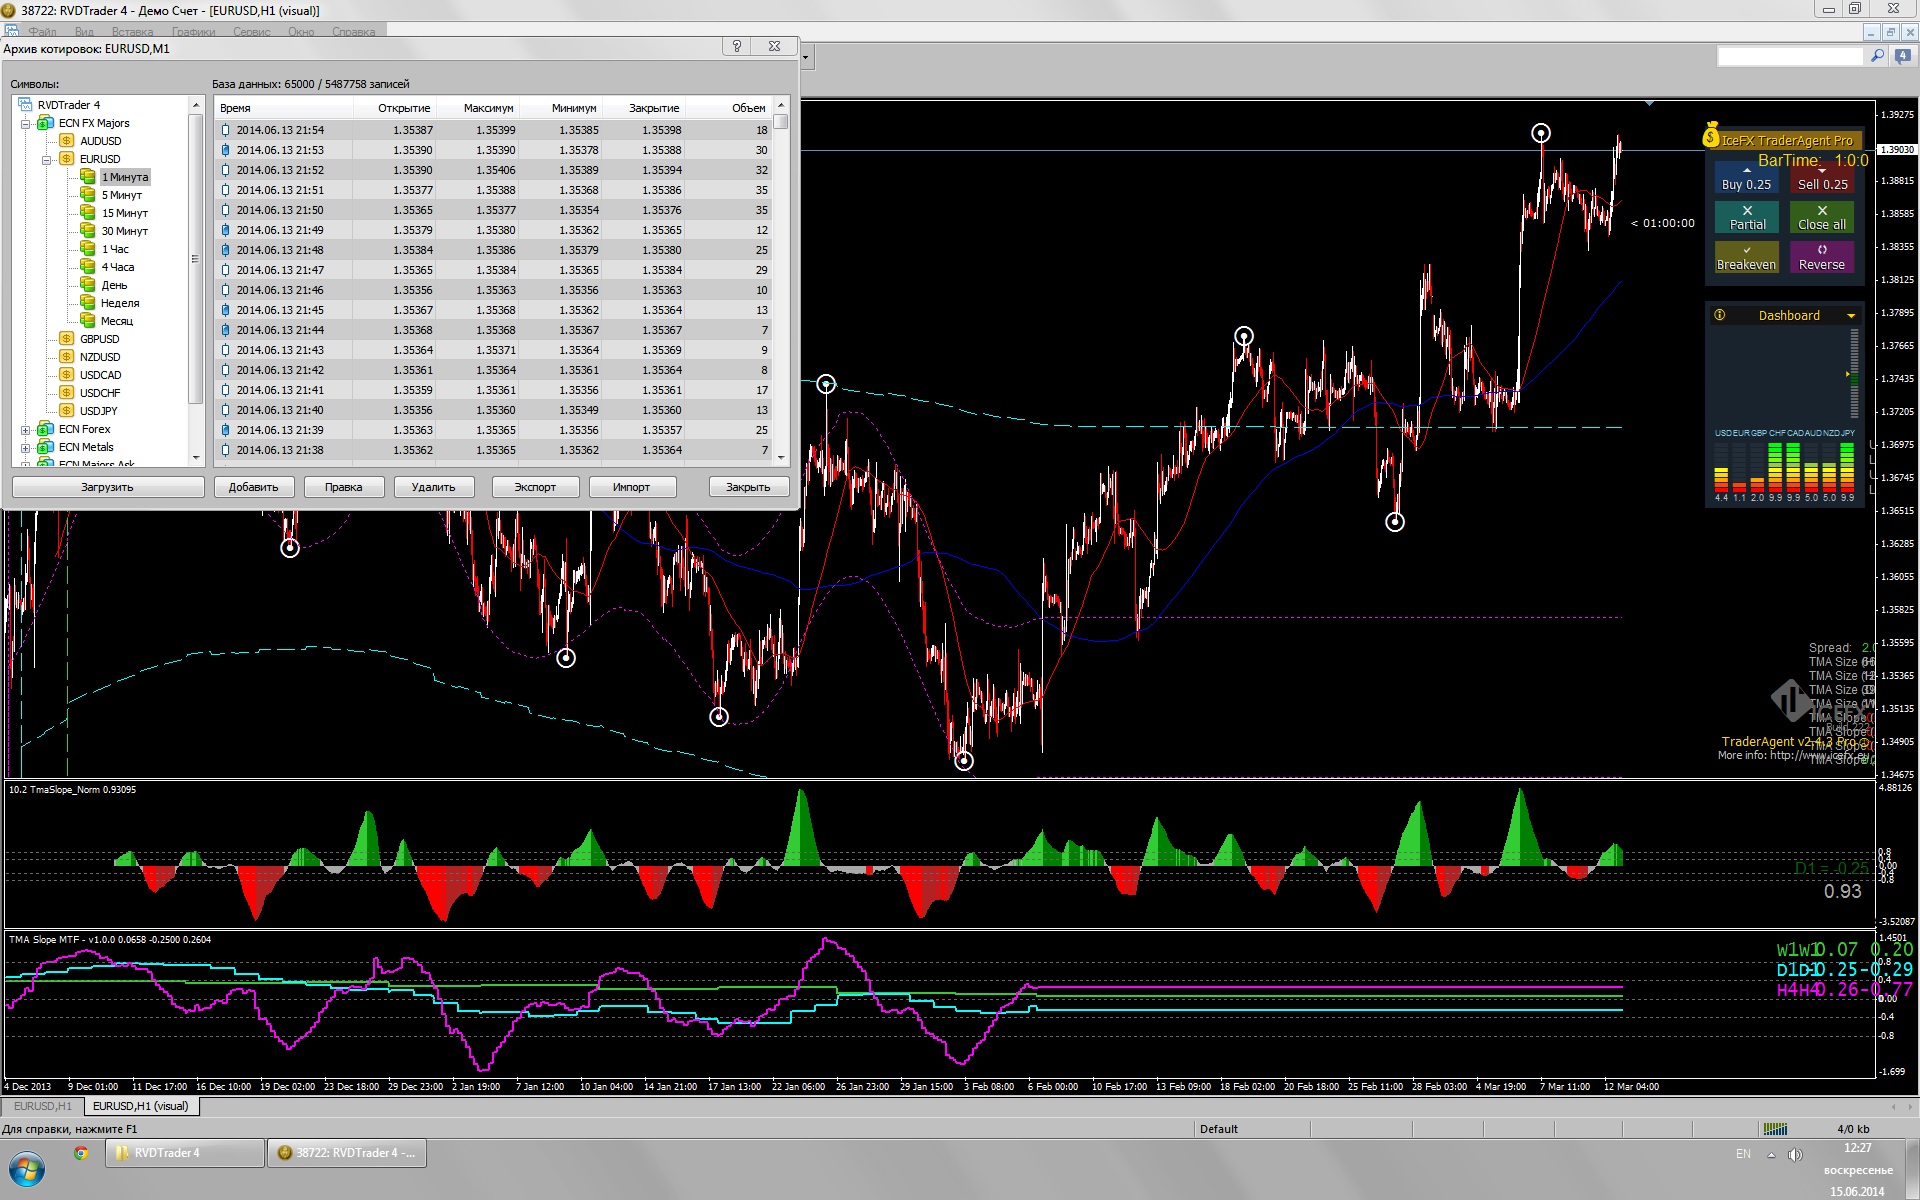Click the Экспорт button
1920x1200 pixels.
click(535, 487)
